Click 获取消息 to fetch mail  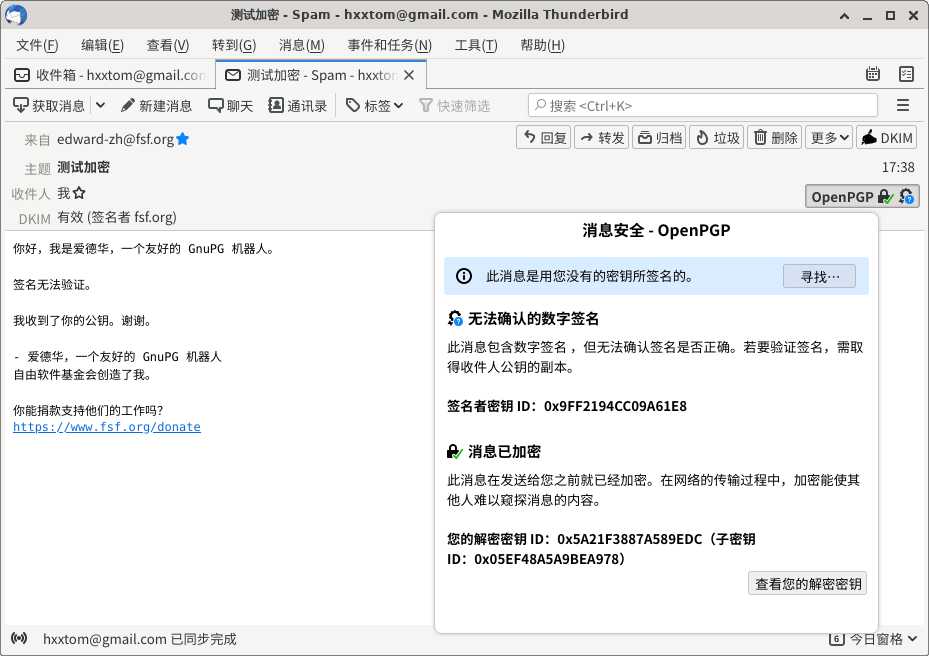(x=49, y=105)
